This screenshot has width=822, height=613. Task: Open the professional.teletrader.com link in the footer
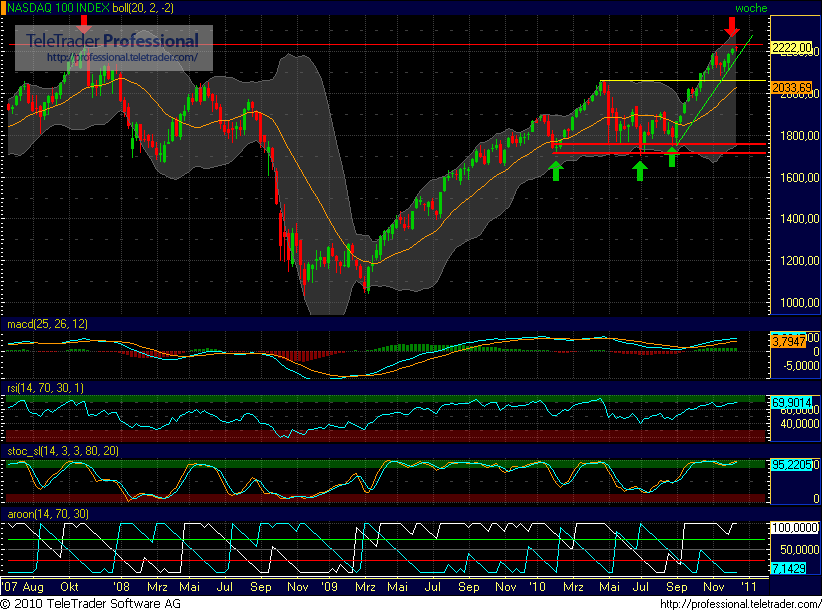pyautogui.click(x=740, y=604)
